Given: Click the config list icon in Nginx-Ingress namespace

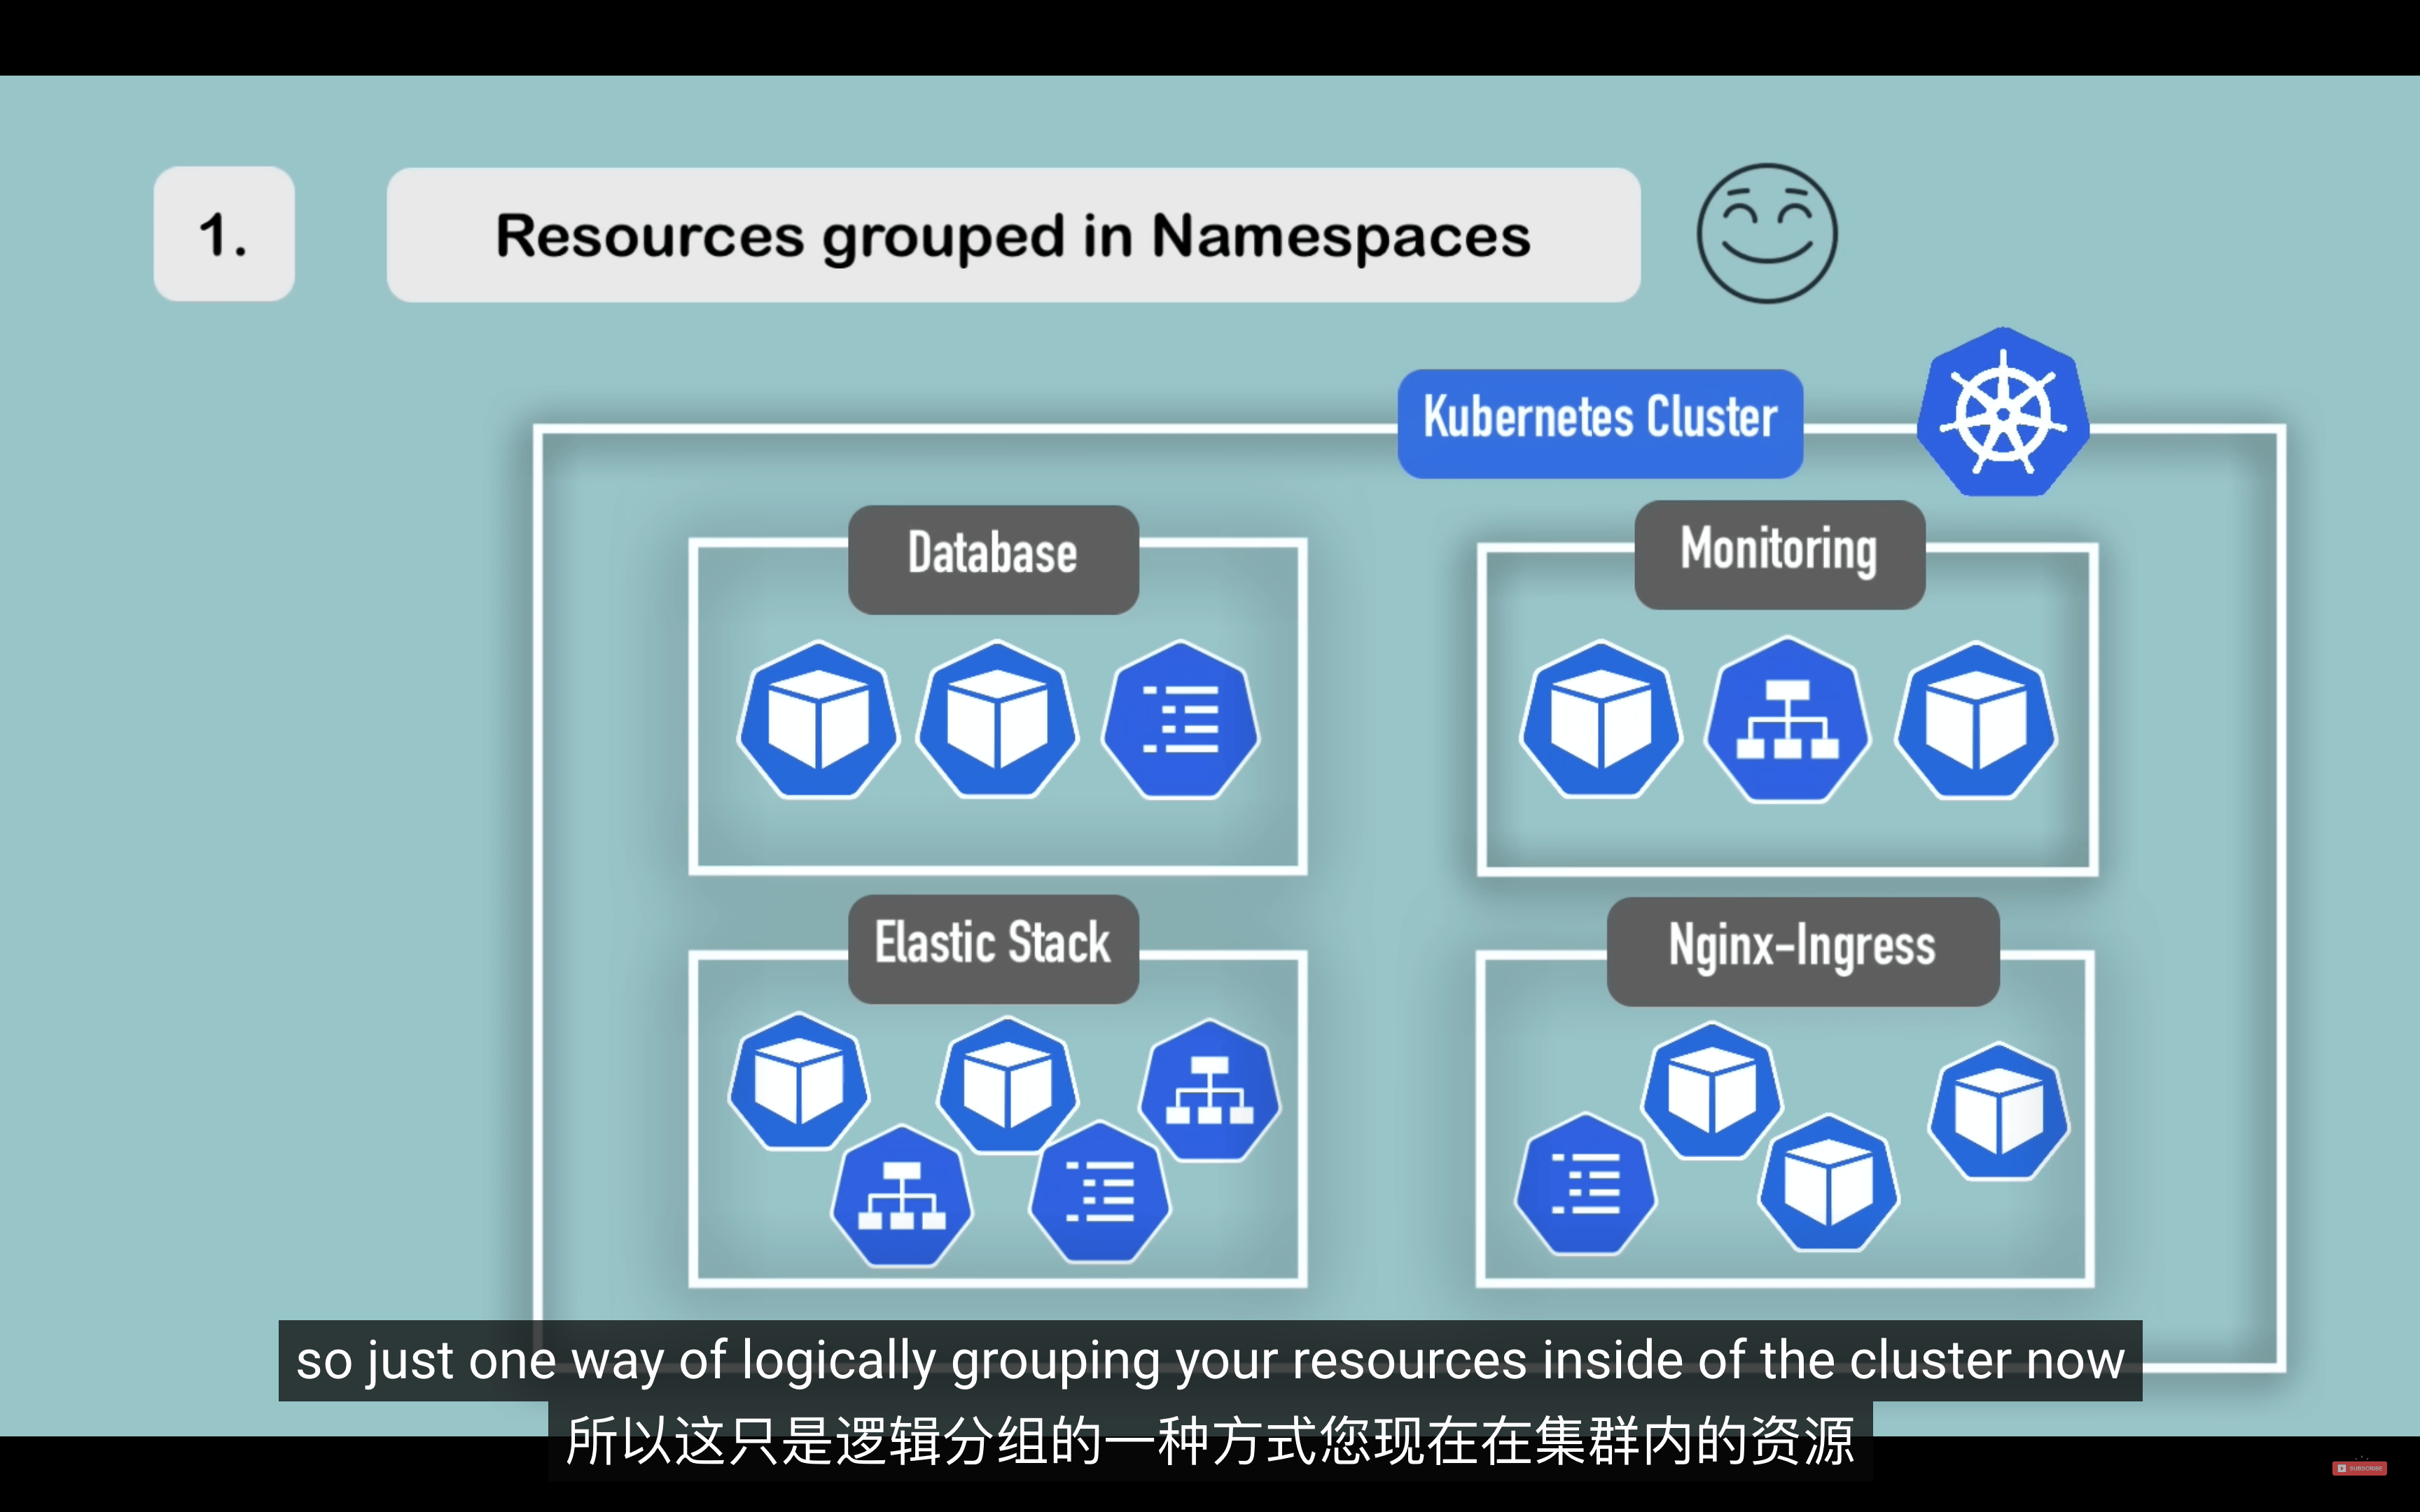Looking at the screenshot, I should tap(1585, 1184).
